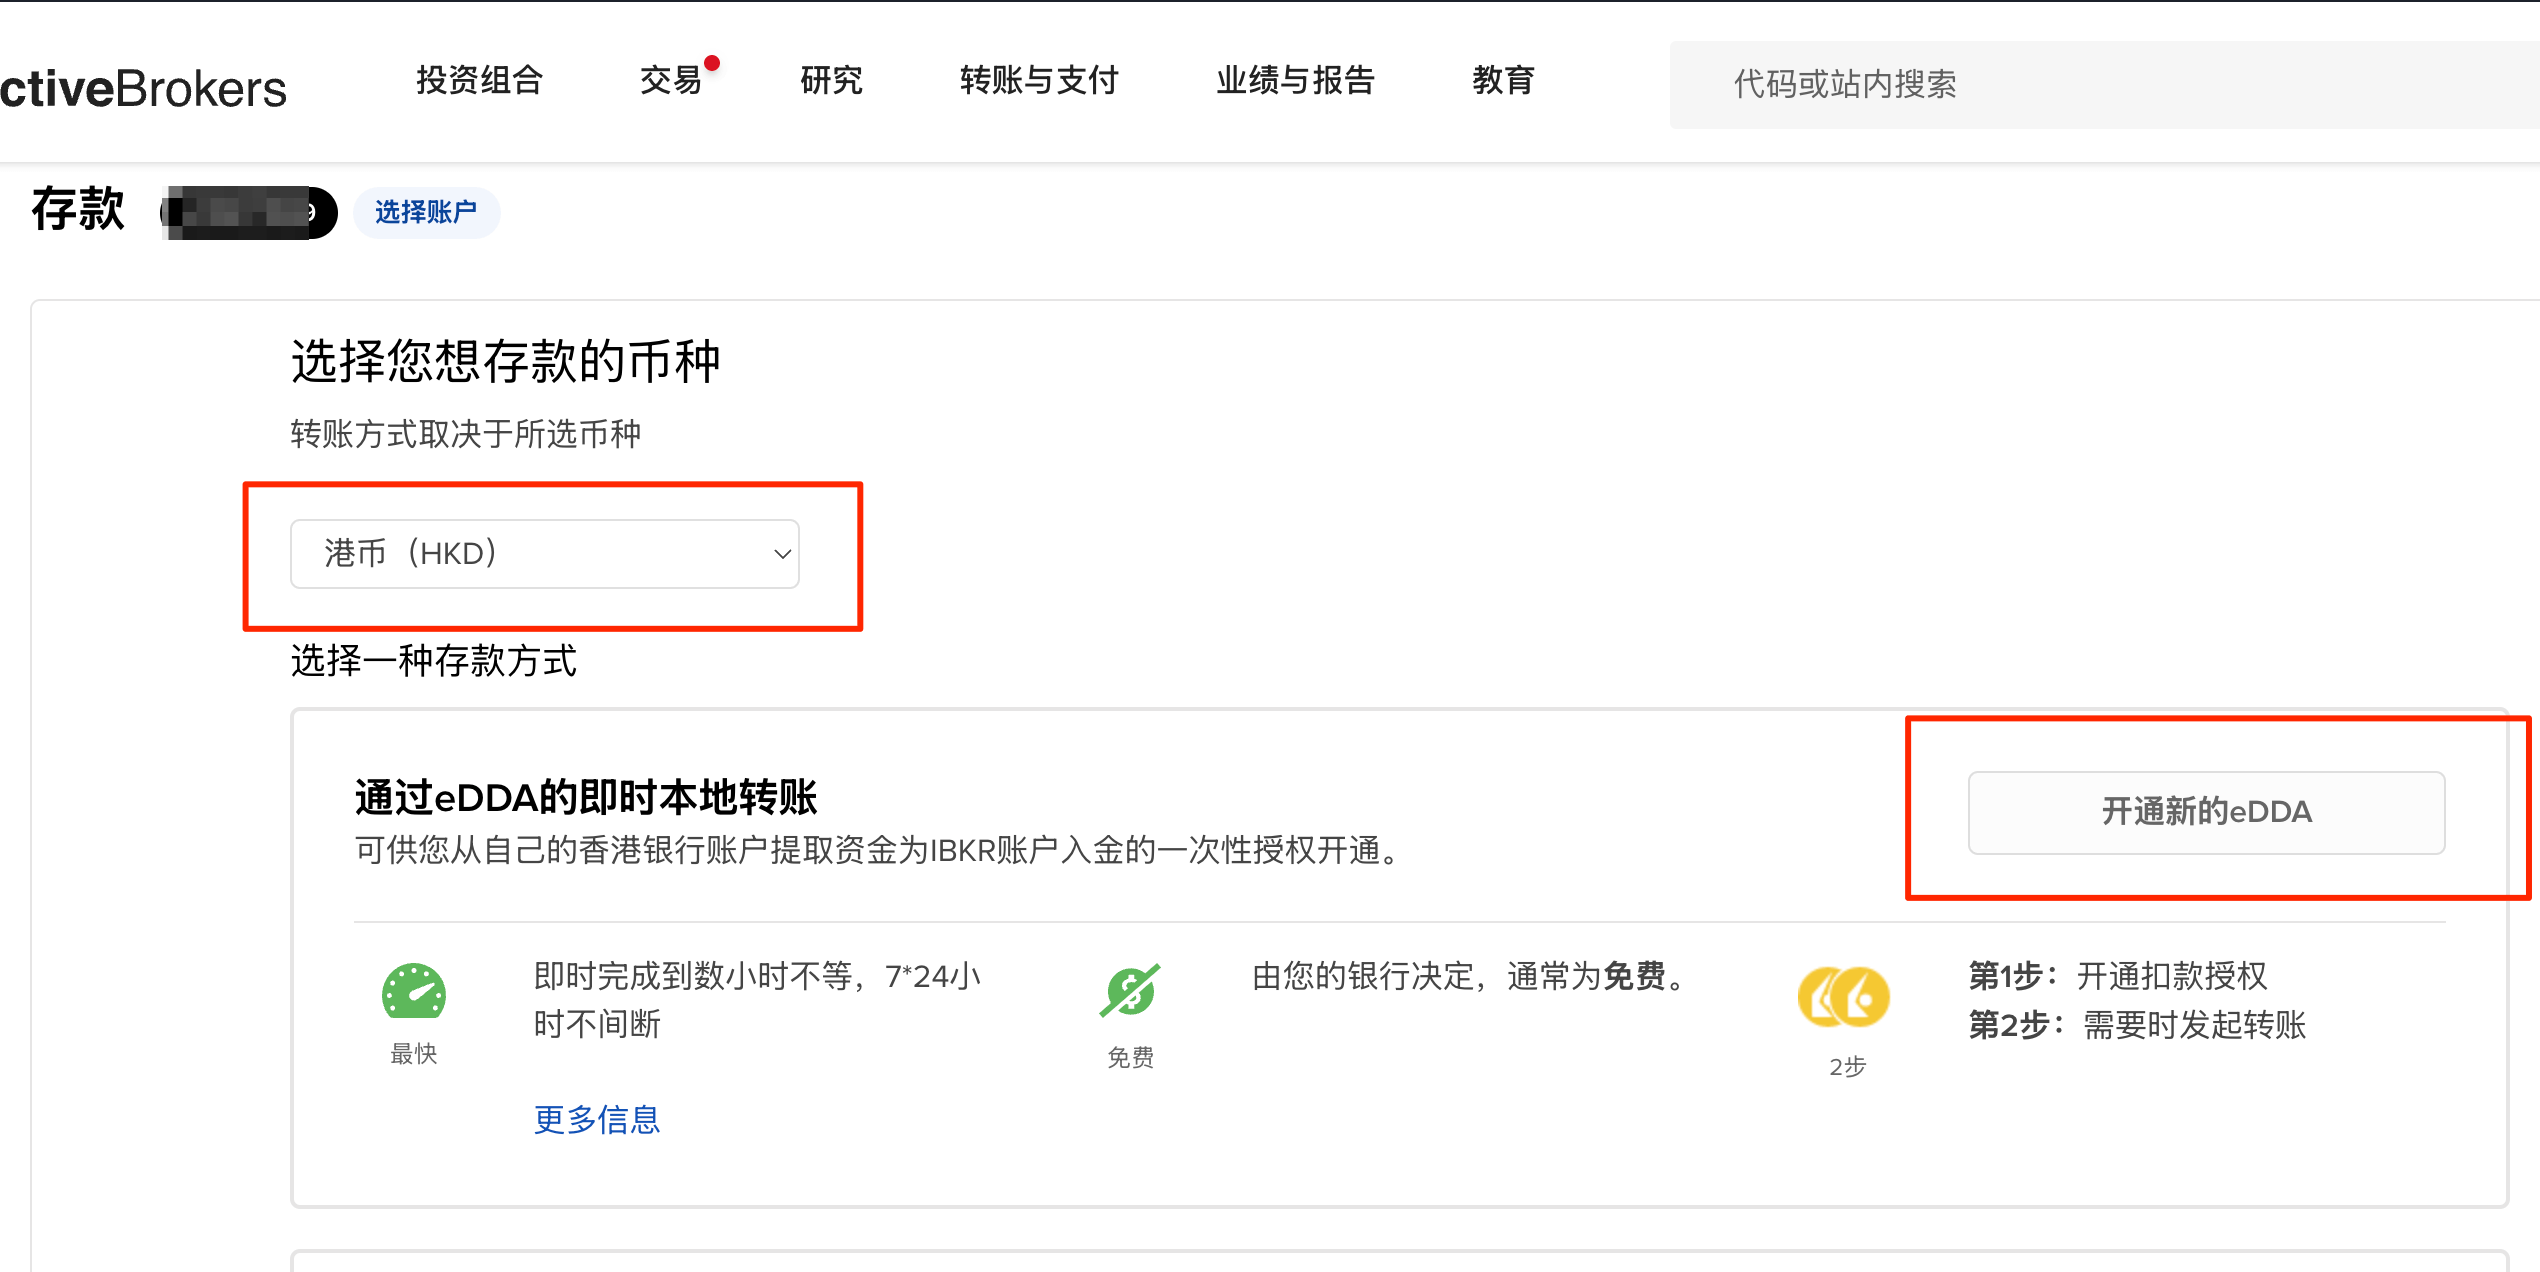Image resolution: width=2540 pixels, height=1272 pixels.
Task: Open the 港币 (HKD) currency dropdown
Action: (x=544, y=554)
